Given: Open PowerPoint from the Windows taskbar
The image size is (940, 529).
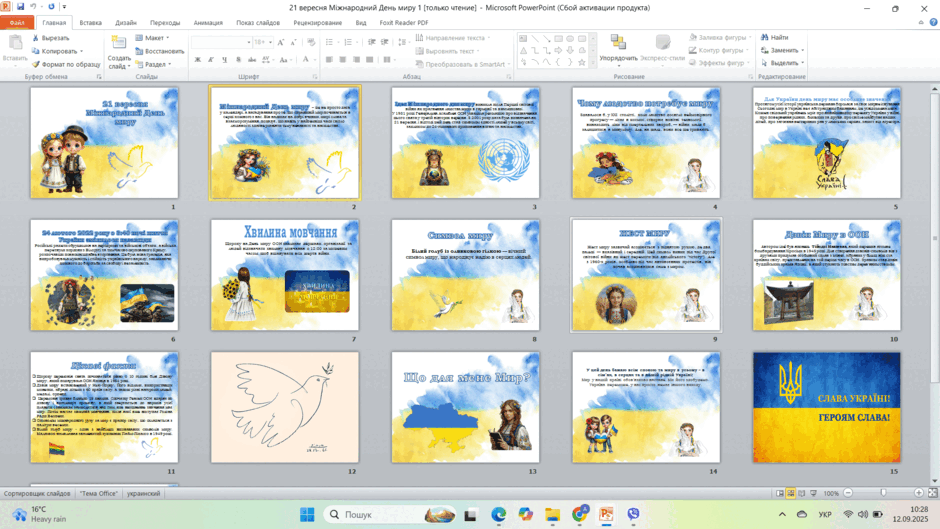Looking at the screenshot, I should [x=607, y=514].
